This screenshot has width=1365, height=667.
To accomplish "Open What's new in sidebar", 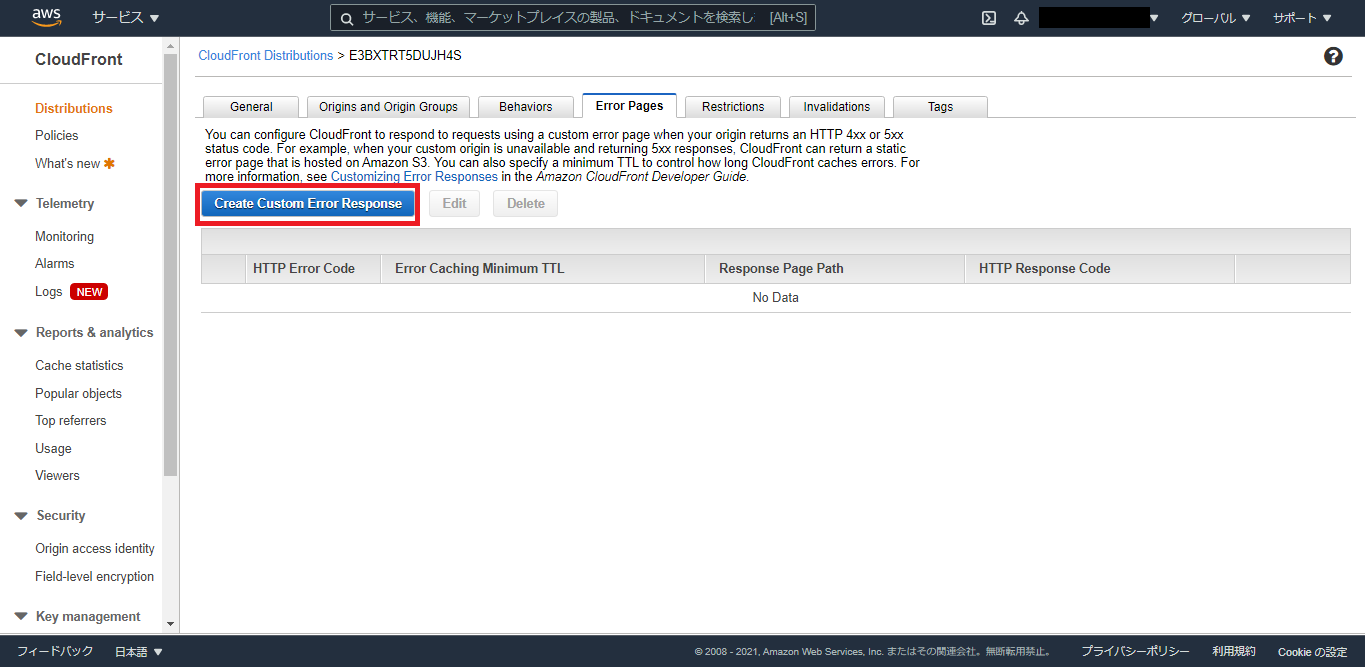I will click(68, 163).
